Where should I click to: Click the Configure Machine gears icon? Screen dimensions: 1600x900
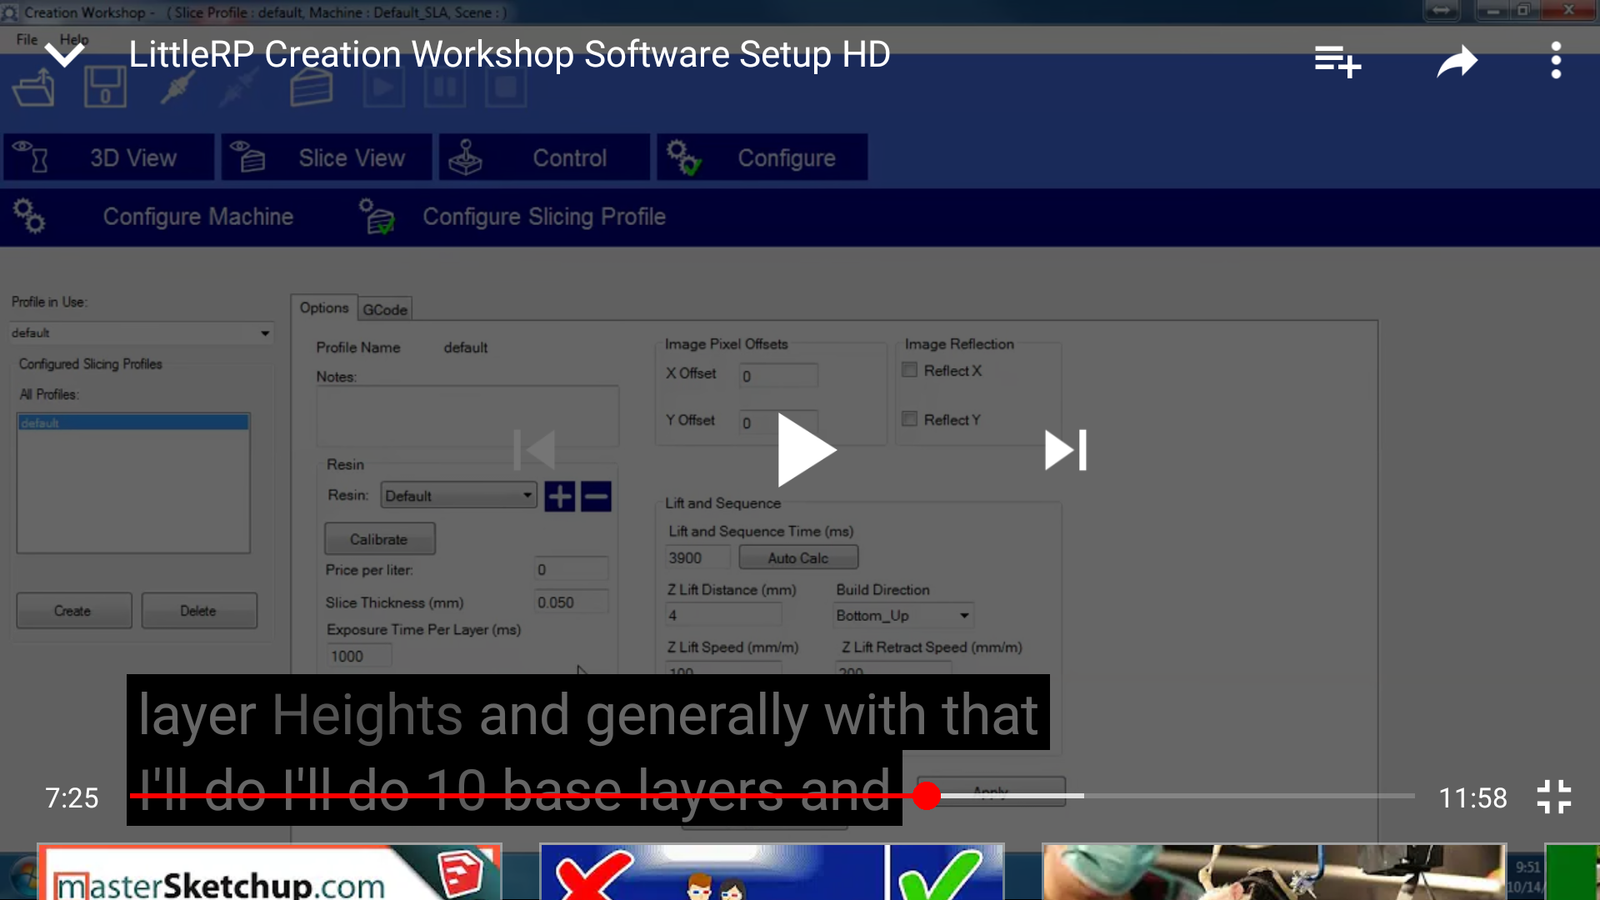pos(29,216)
